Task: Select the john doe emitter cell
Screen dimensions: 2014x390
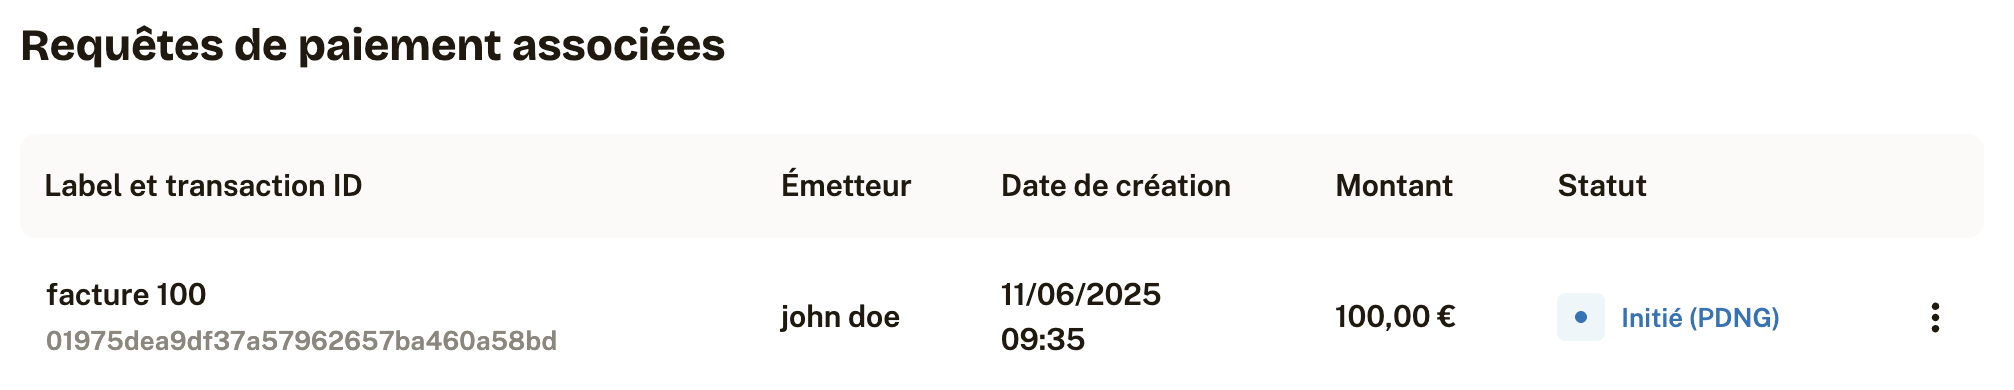Action: 840,317
